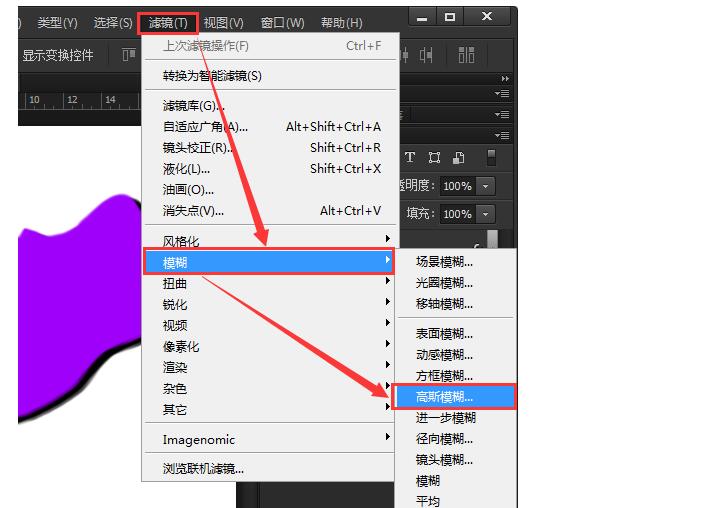Click the 填充 100% value field
710x508 pixels.
tap(457, 214)
